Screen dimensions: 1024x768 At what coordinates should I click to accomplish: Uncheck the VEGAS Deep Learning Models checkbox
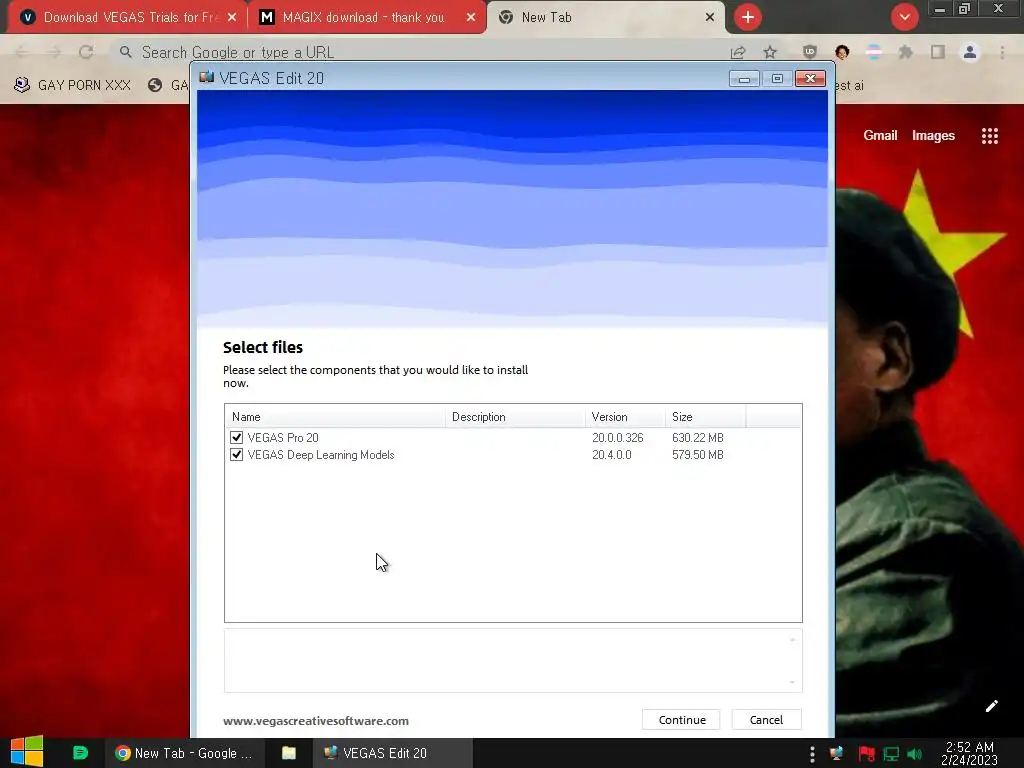[236, 455]
